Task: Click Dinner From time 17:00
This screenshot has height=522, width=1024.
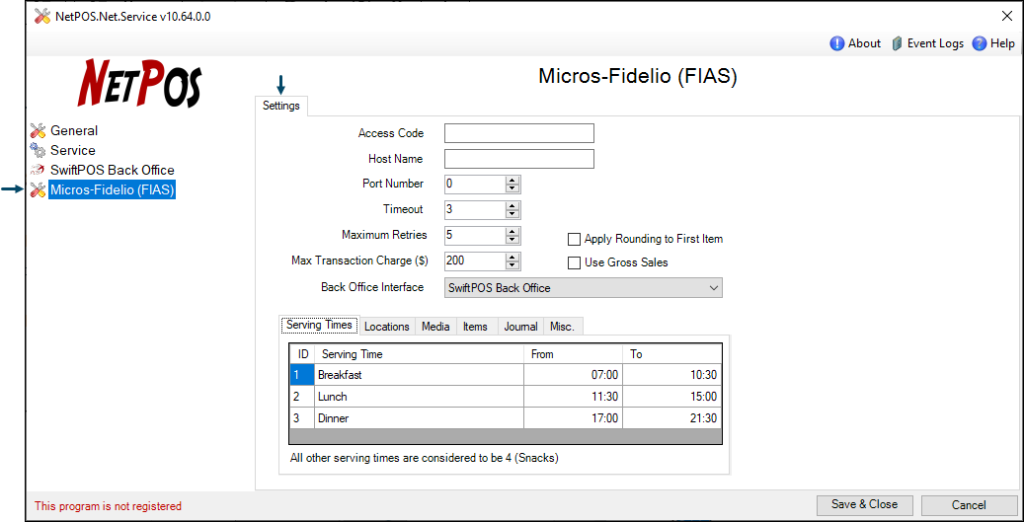Action: (x=573, y=418)
